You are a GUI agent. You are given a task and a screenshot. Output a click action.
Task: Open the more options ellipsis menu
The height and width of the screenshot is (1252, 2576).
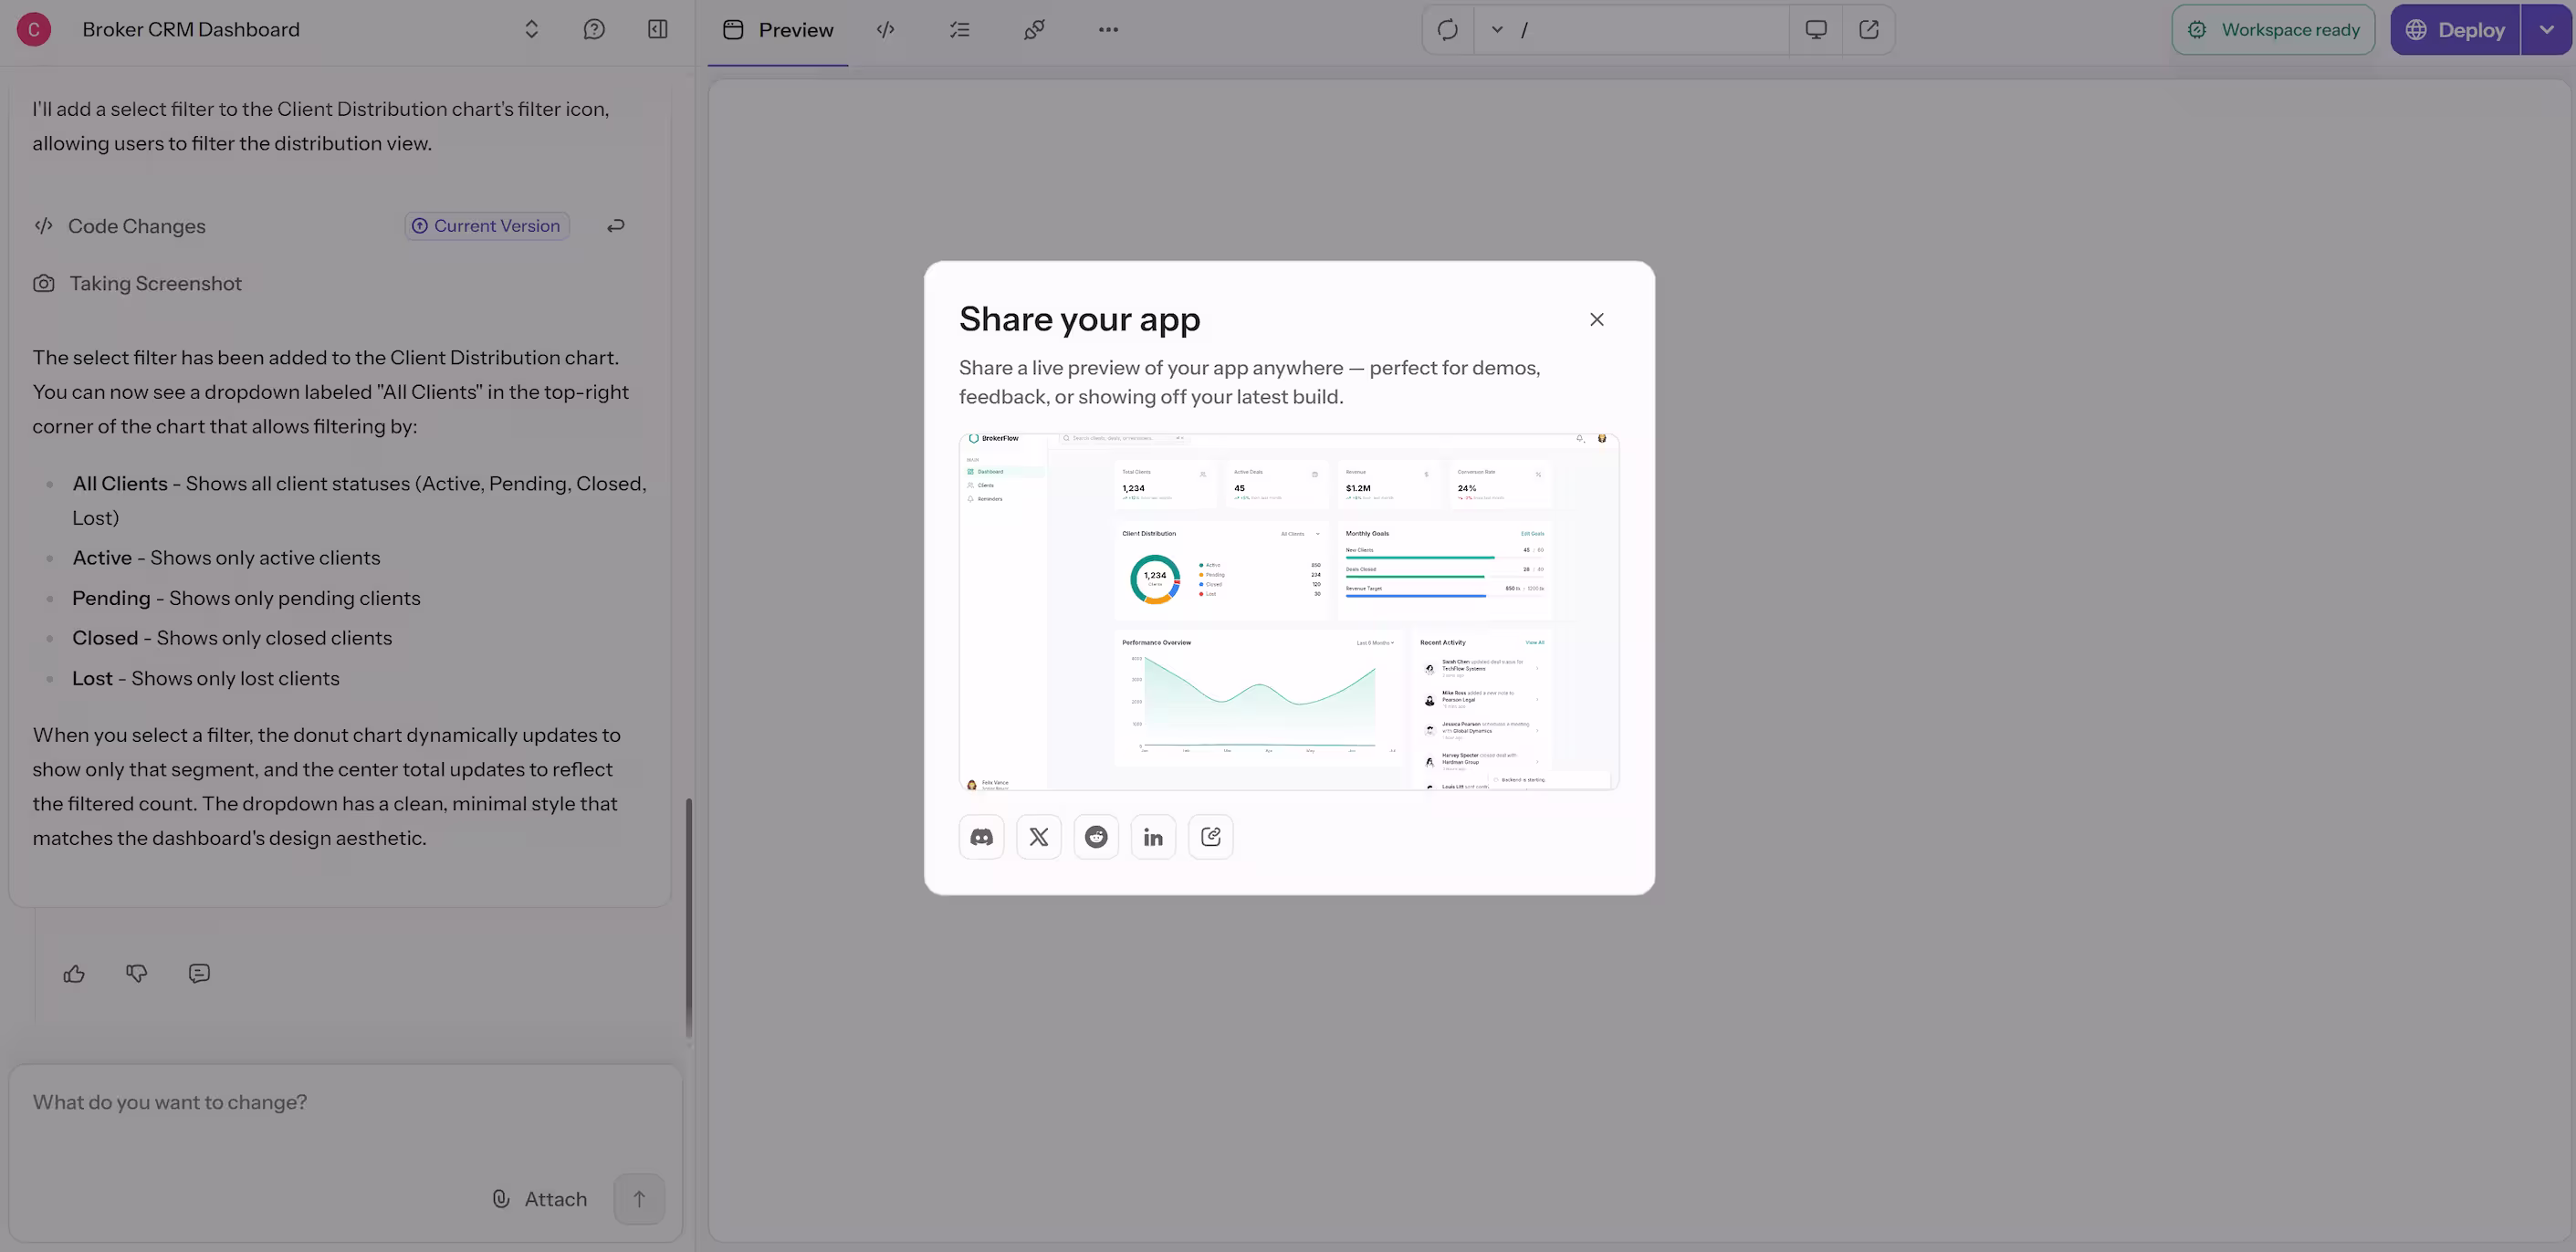coord(1108,30)
